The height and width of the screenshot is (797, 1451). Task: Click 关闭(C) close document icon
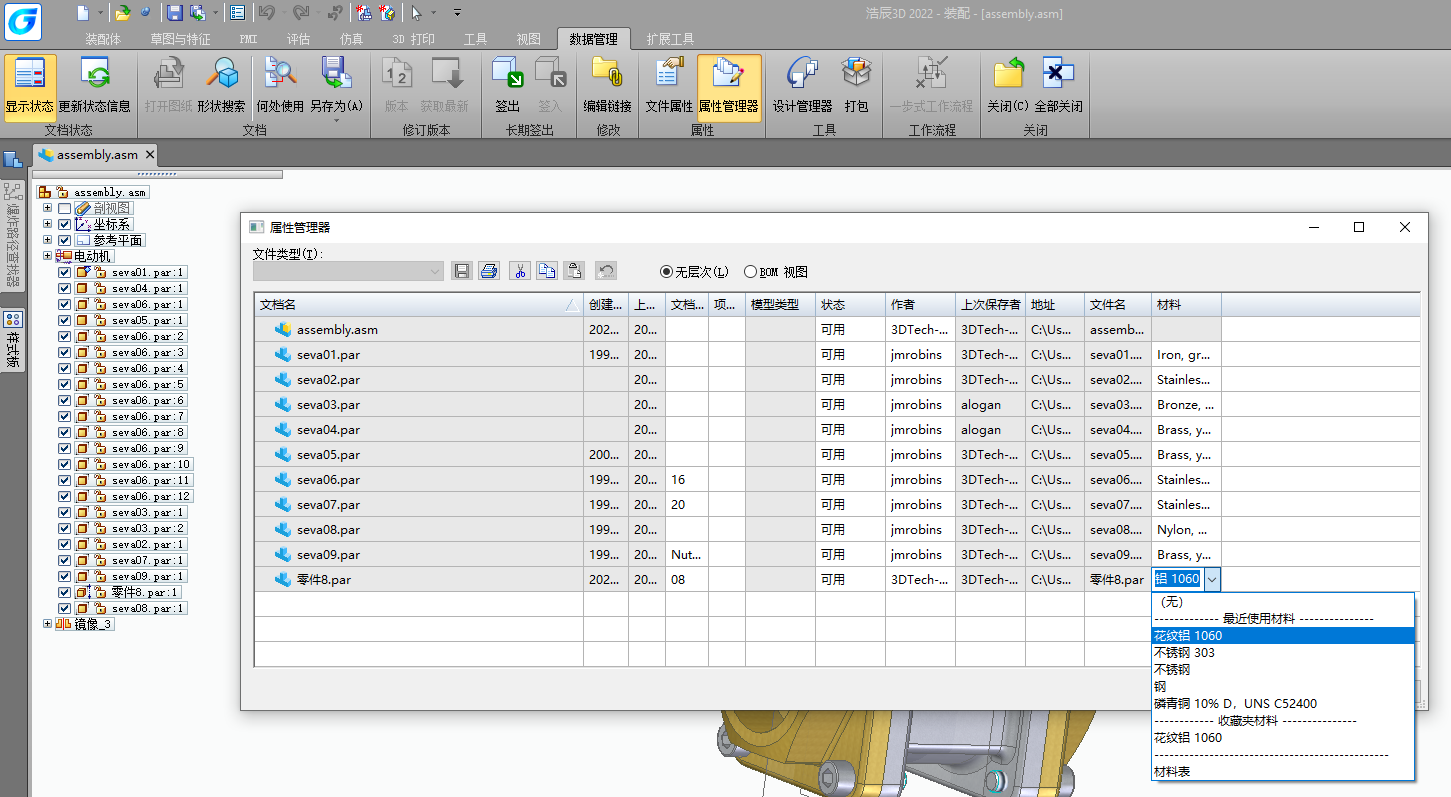coord(1008,75)
